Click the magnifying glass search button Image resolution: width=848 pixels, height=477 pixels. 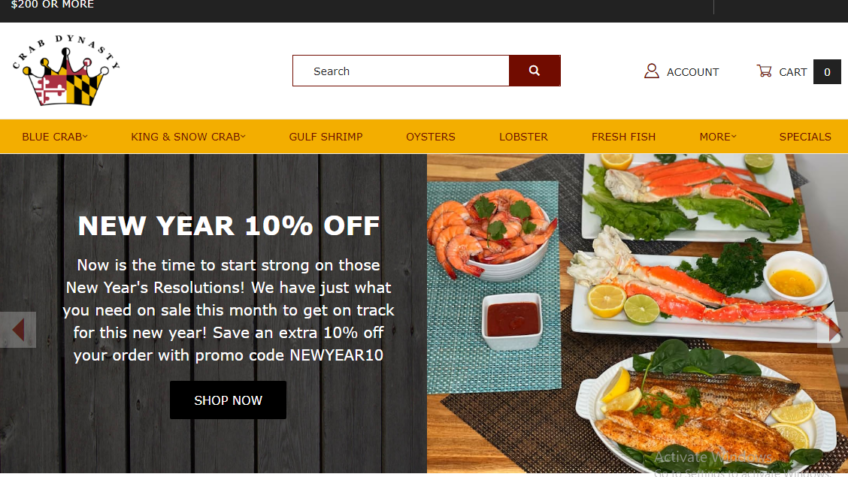(x=534, y=71)
